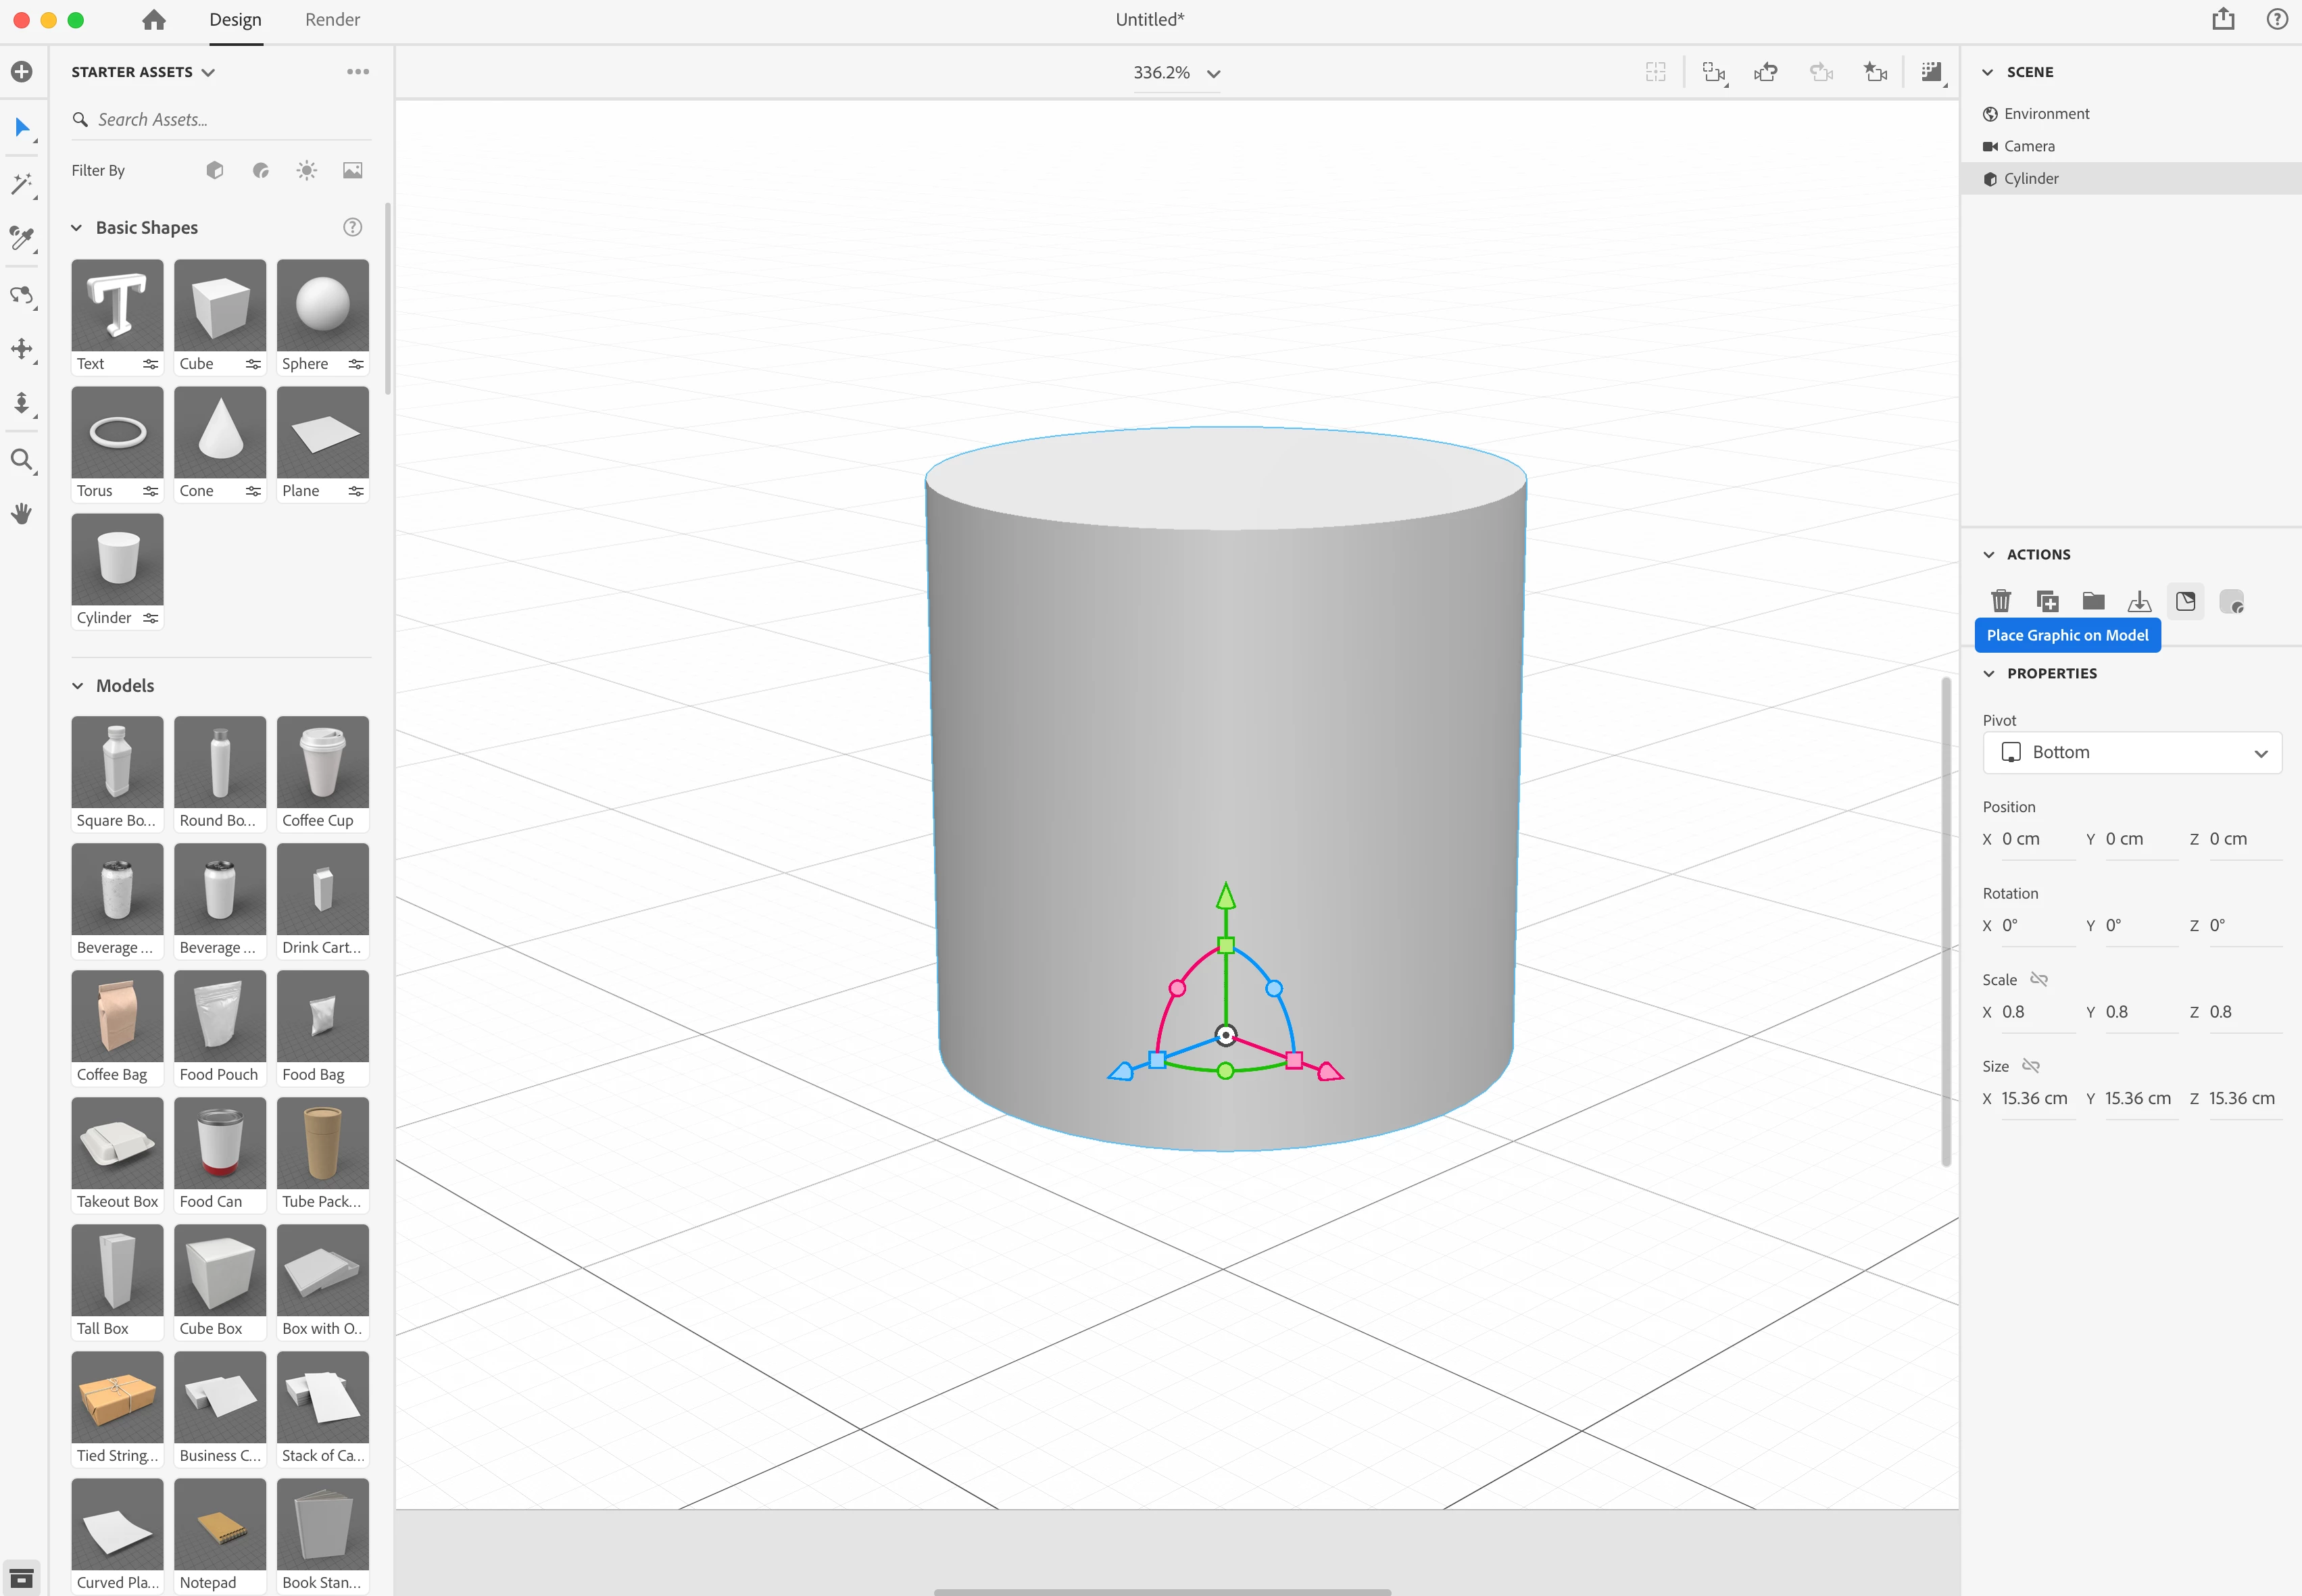Select the Hand pan tool

(x=21, y=514)
